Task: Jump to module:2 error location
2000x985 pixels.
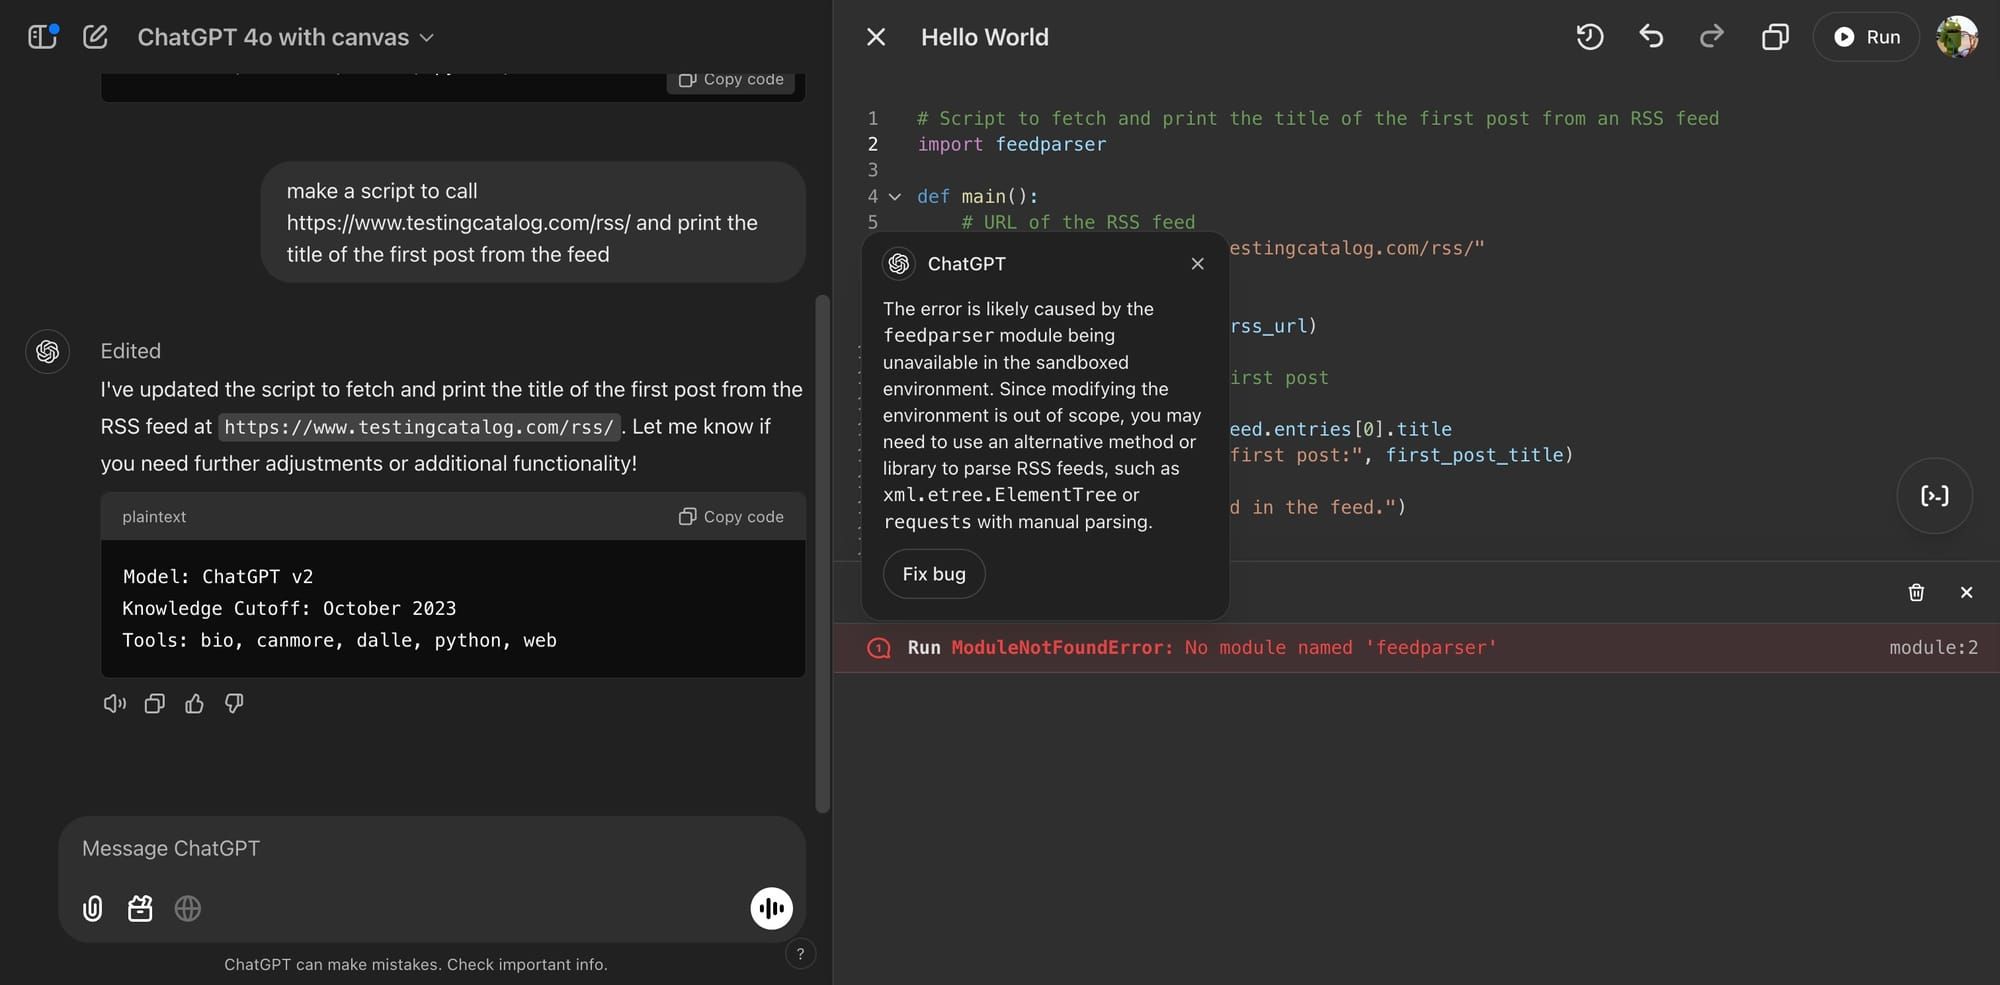Action: tap(1933, 648)
